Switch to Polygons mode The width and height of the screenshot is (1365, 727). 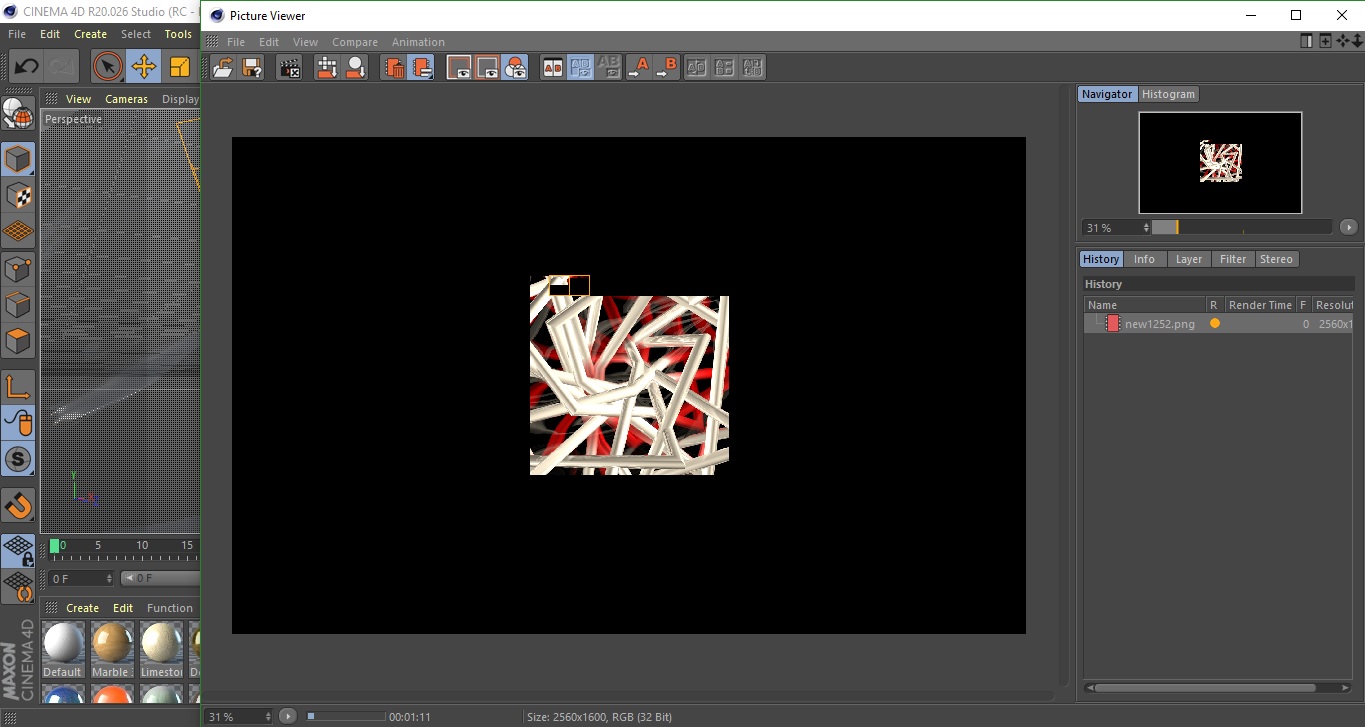[x=17, y=341]
